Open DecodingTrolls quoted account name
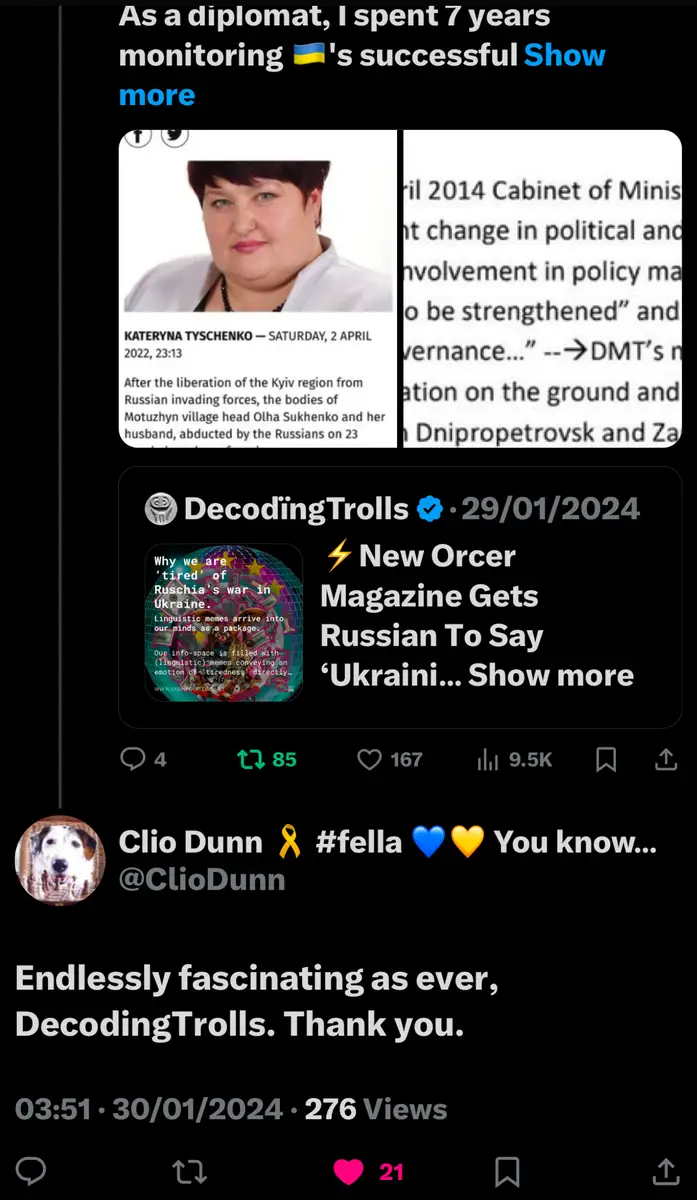The width and height of the screenshot is (697, 1200). (x=297, y=509)
